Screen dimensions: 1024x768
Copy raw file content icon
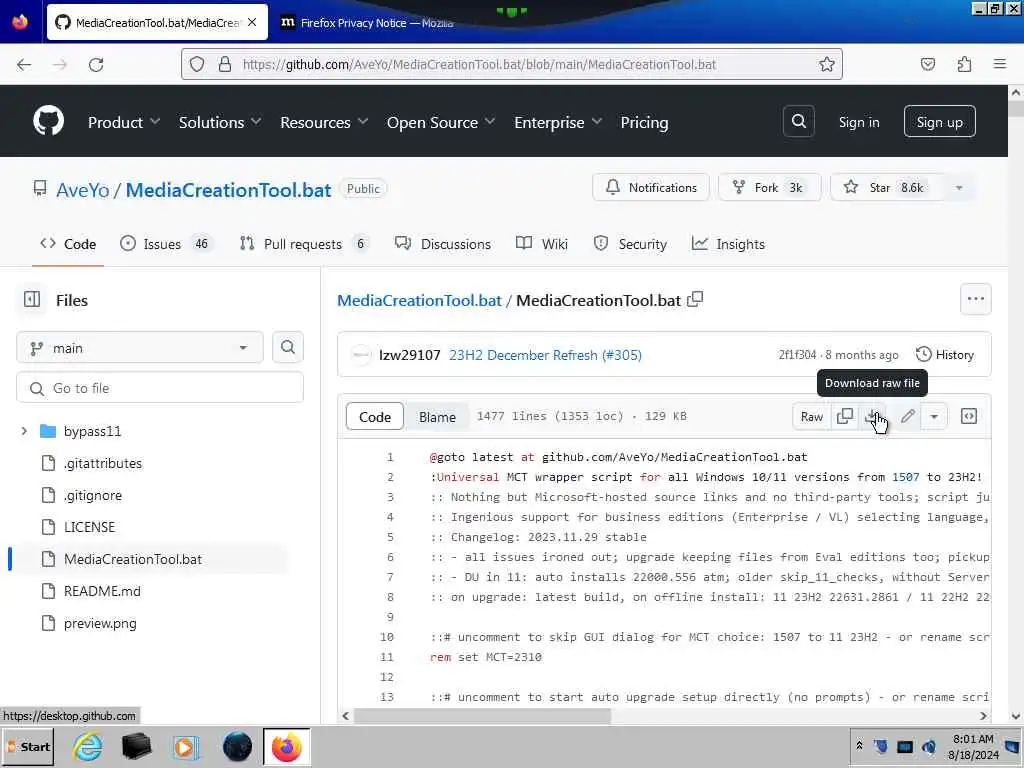844,416
